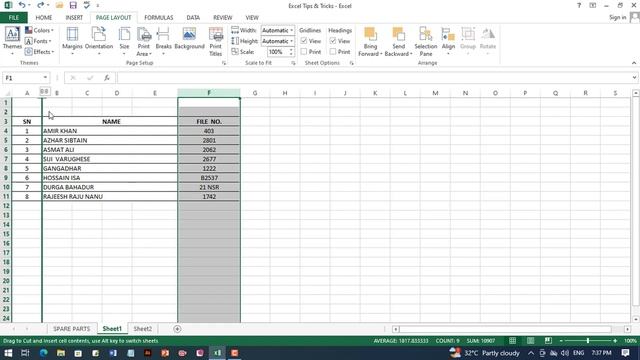Toggle Gridlines Print checkbox

click(x=304, y=52)
